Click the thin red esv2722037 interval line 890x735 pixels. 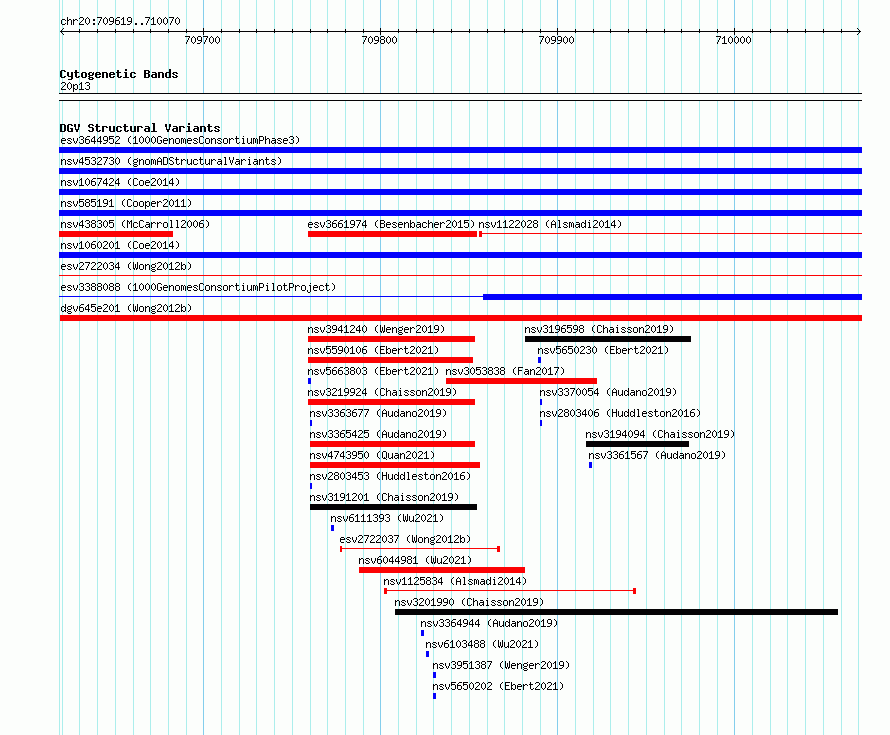coord(420,549)
